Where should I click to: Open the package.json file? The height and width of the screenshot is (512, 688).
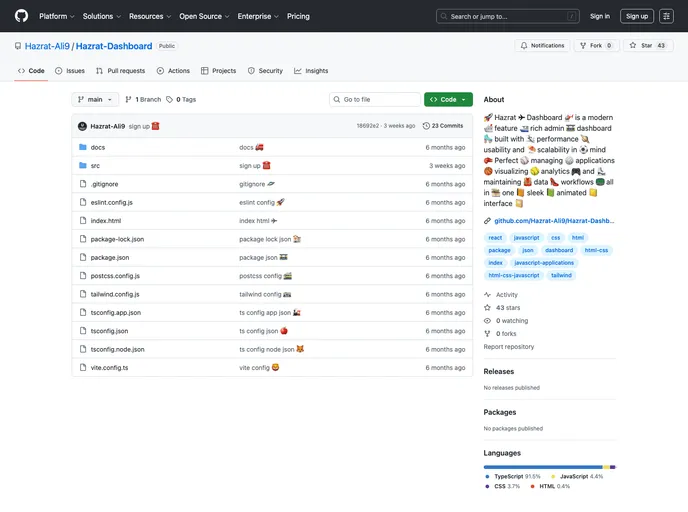(x=110, y=258)
